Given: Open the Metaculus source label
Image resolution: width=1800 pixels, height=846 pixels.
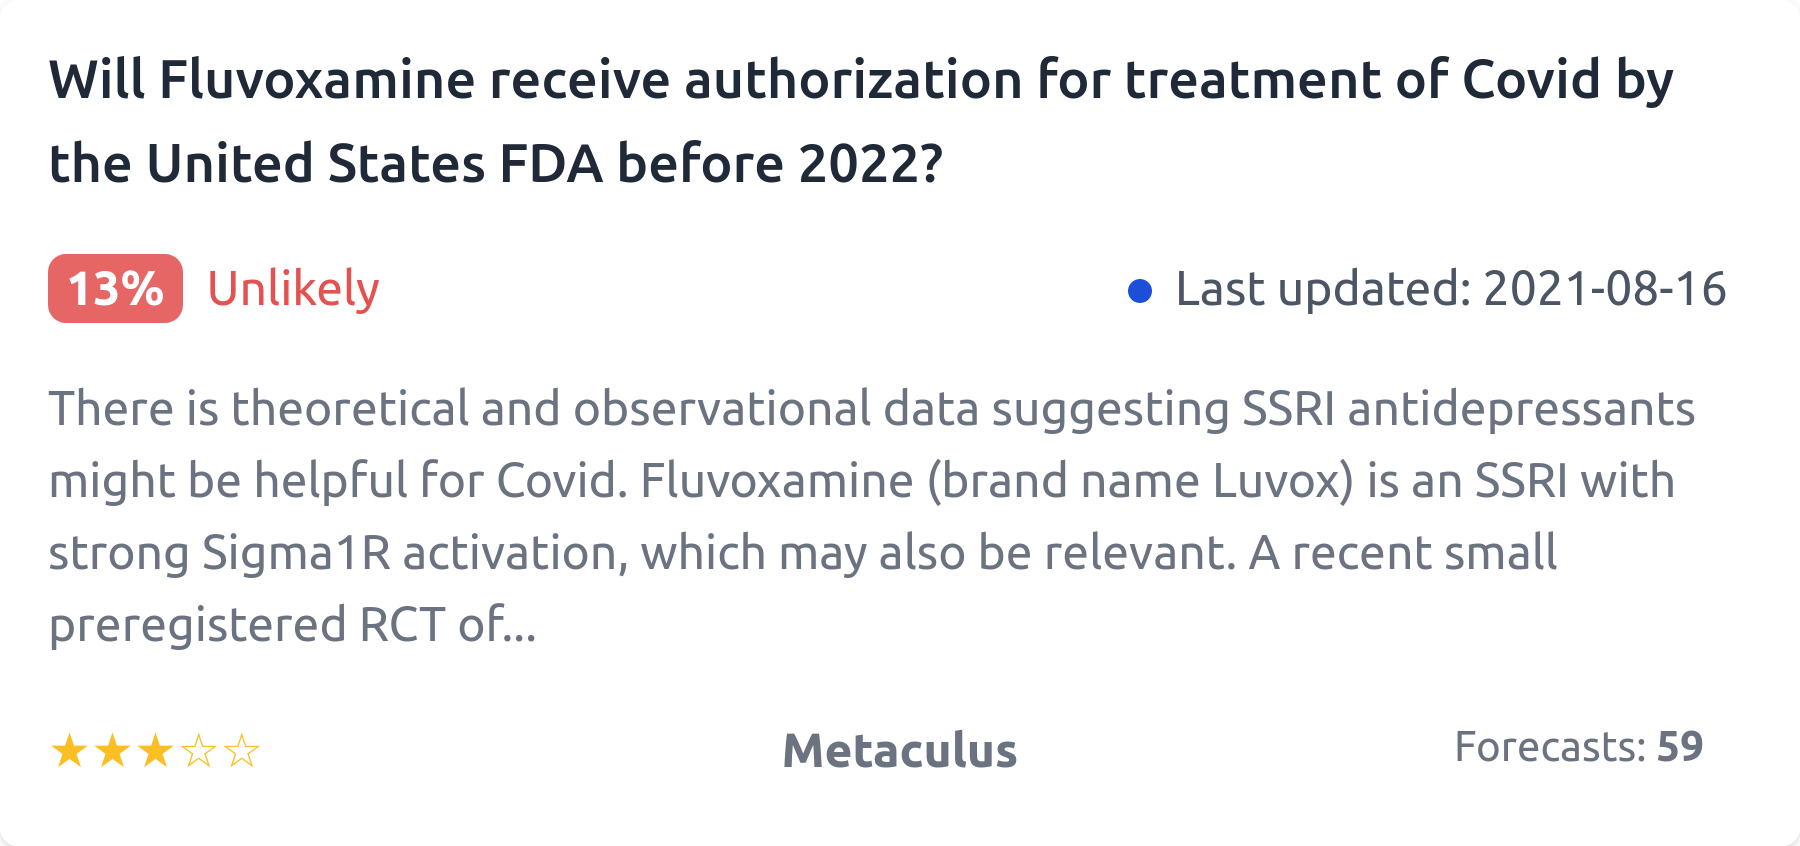Looking at the screenshot, I should [899, 750].
